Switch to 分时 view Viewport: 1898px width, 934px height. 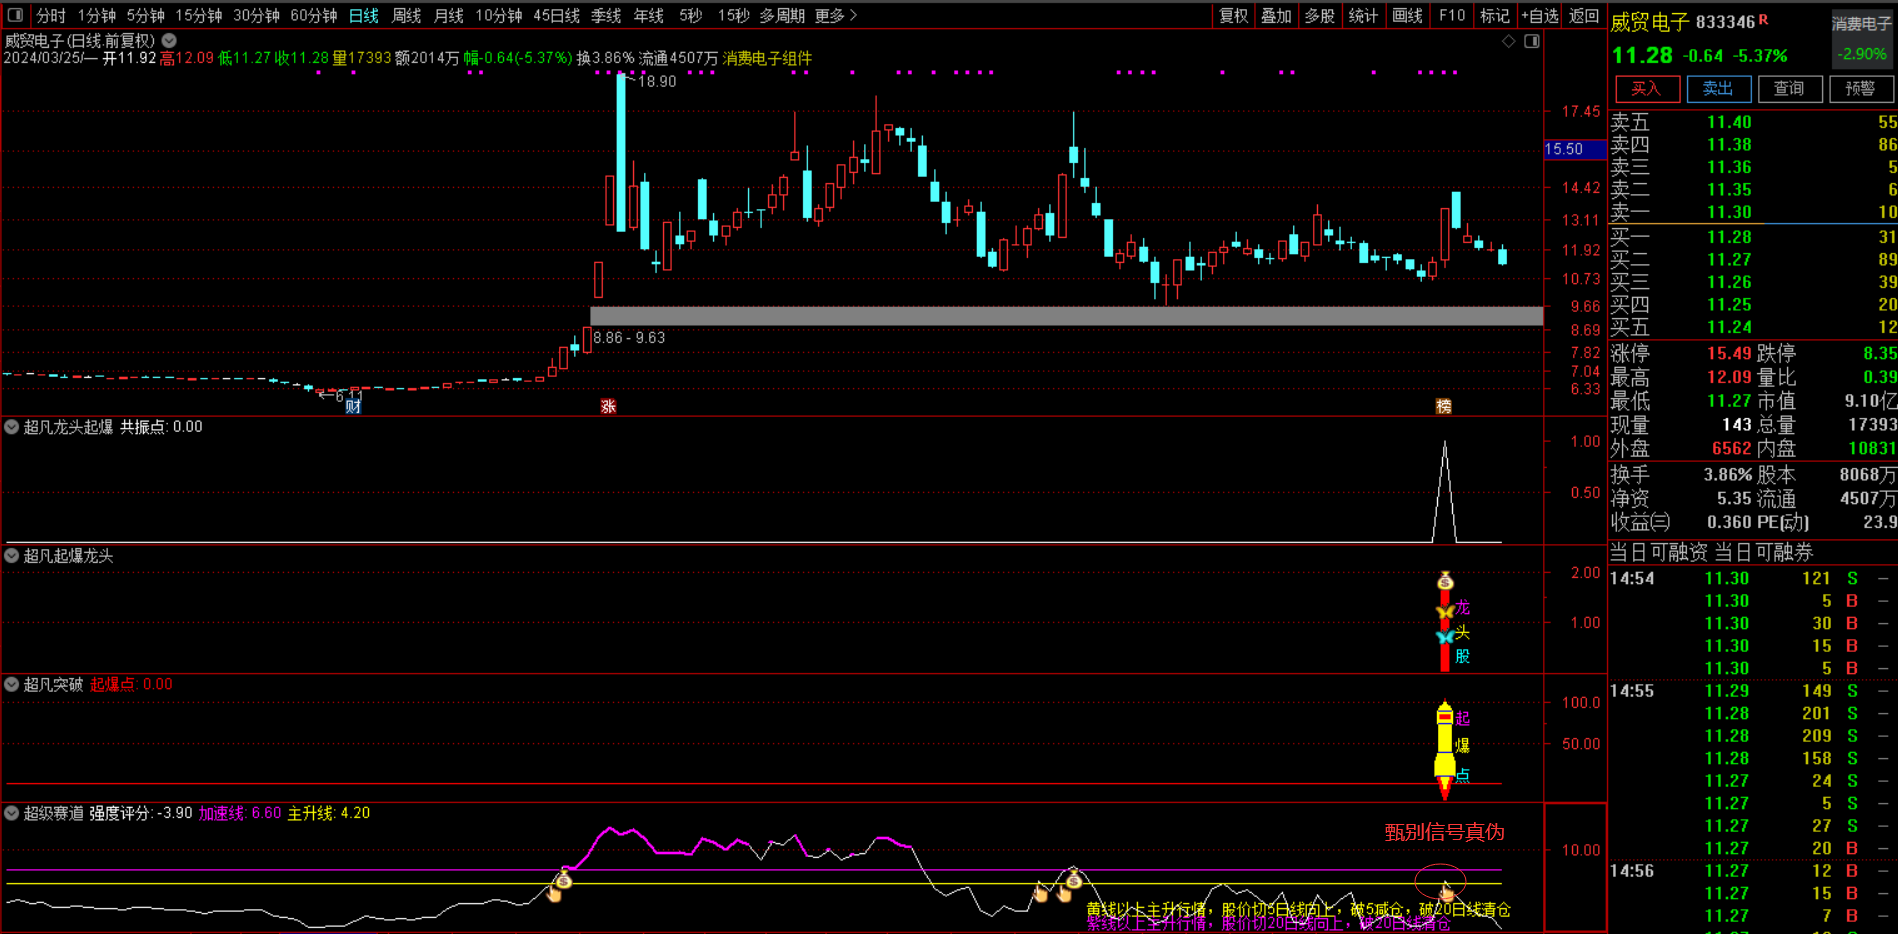51,16
